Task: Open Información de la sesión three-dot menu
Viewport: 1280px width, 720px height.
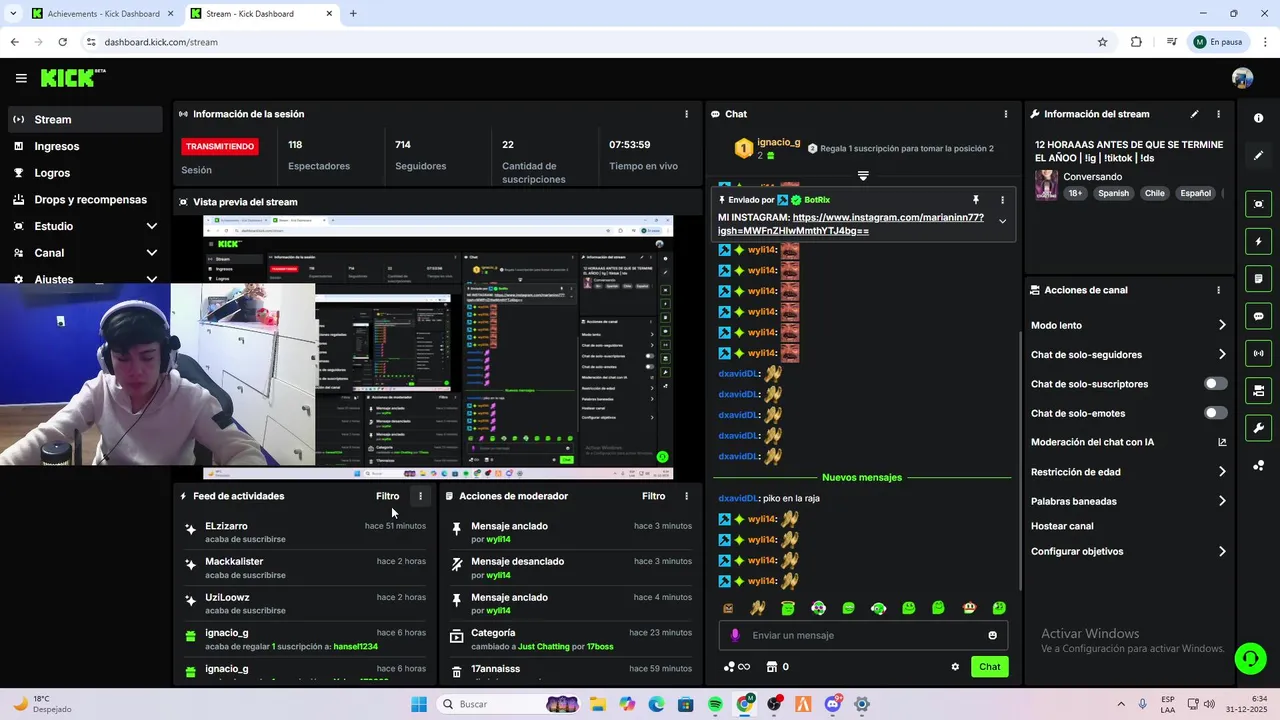Action: click(x=686, y=114)
